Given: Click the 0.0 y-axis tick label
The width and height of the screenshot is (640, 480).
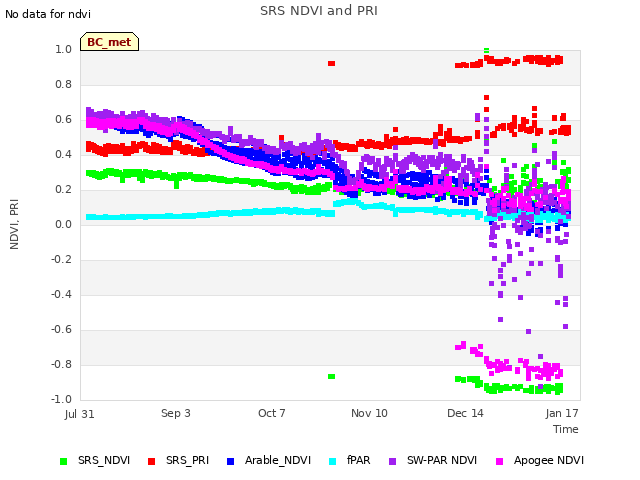Looking at the screenshot, I should coord(63,224).
